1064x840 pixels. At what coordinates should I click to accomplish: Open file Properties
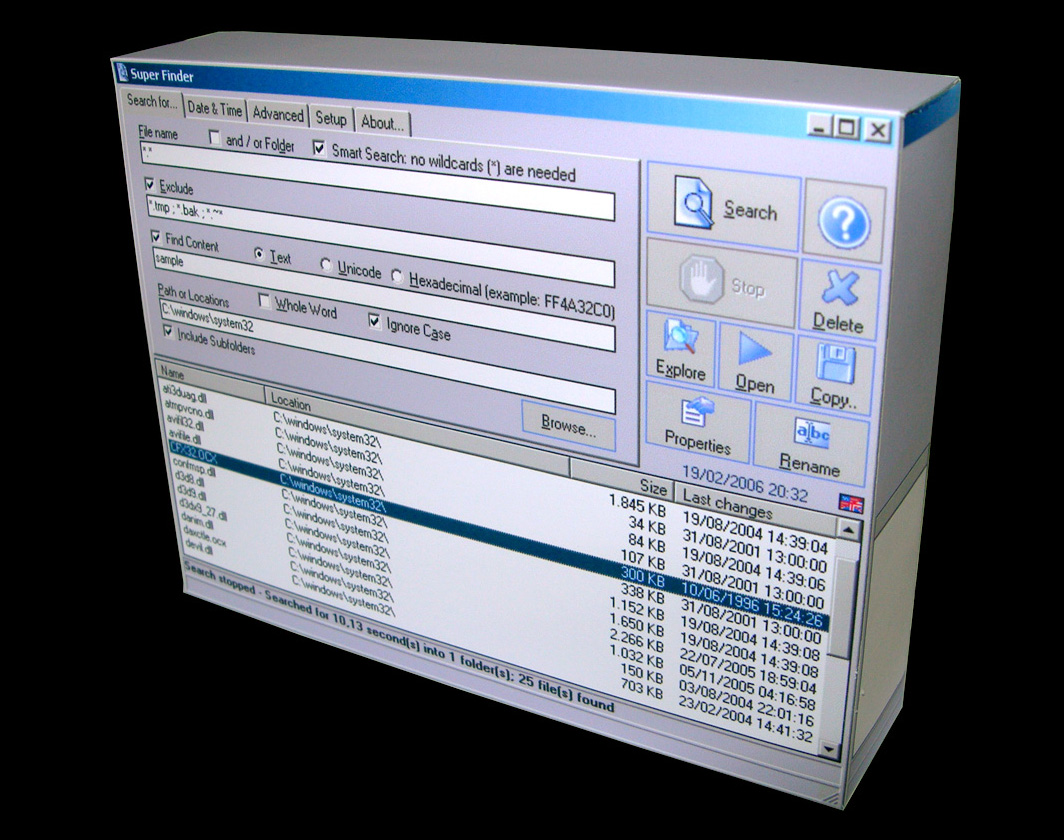point(697,421)
